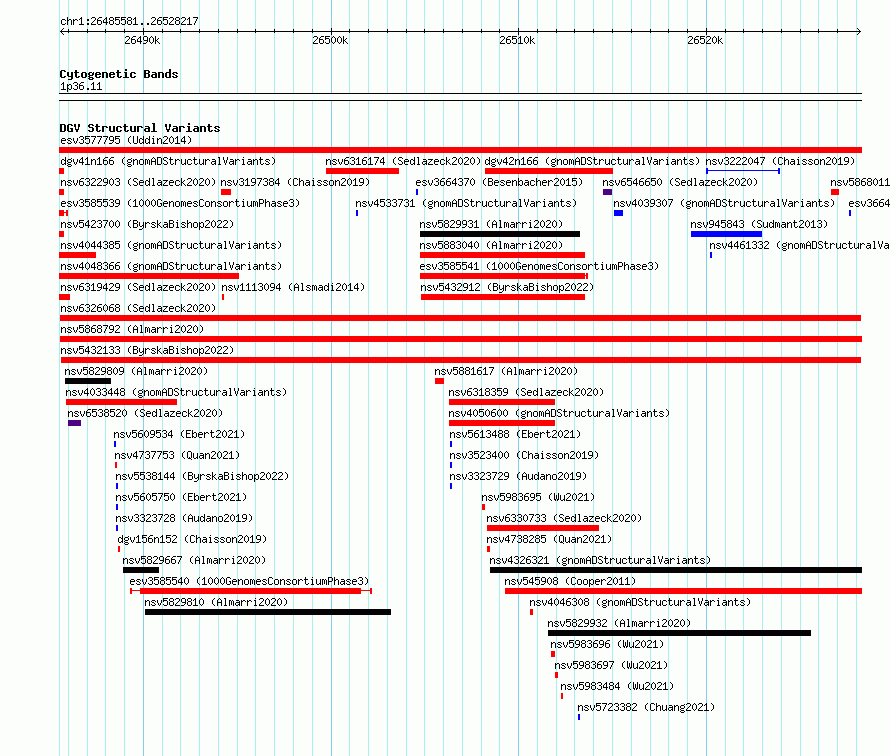
Task: Click the nsv3197384 (Chaisson2019) label
Action: pos(295,182)
